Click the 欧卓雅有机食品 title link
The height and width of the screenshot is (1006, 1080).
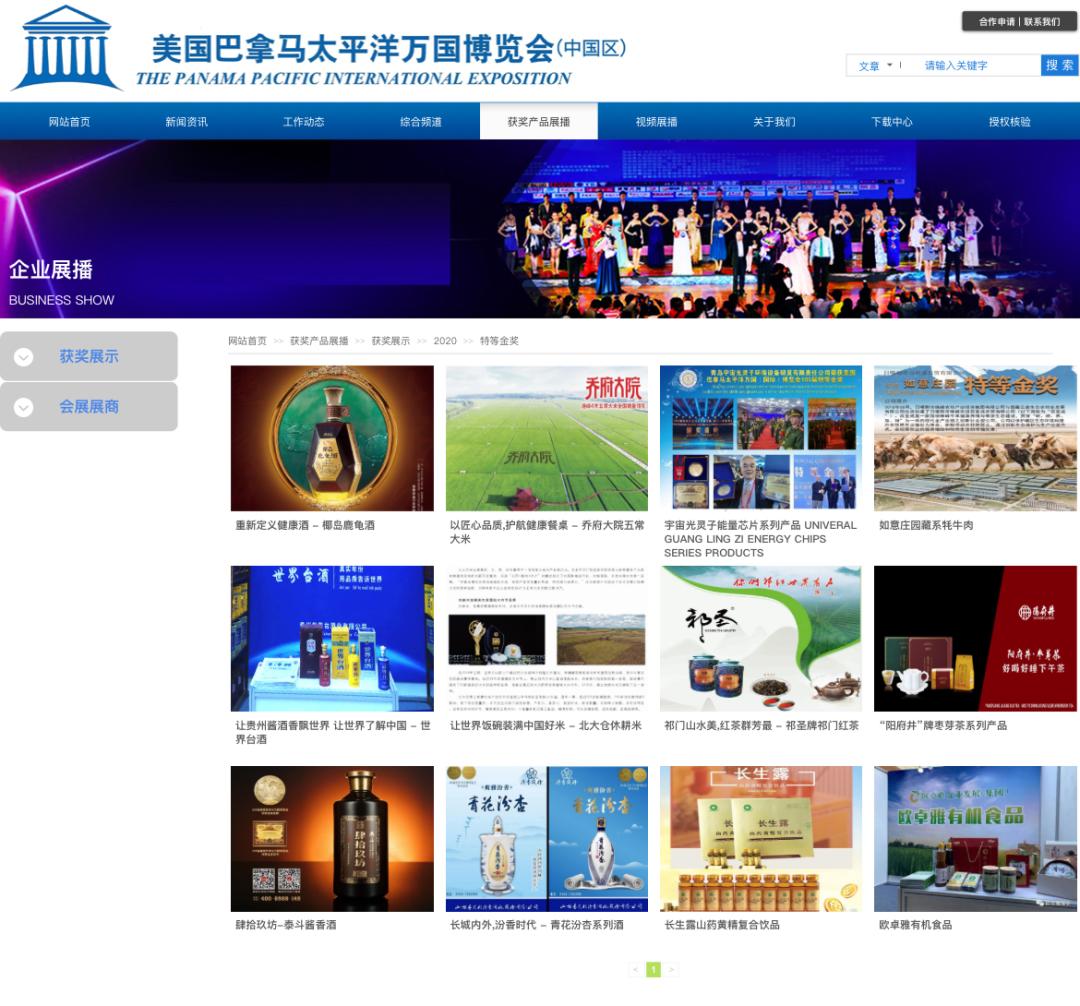915,925
